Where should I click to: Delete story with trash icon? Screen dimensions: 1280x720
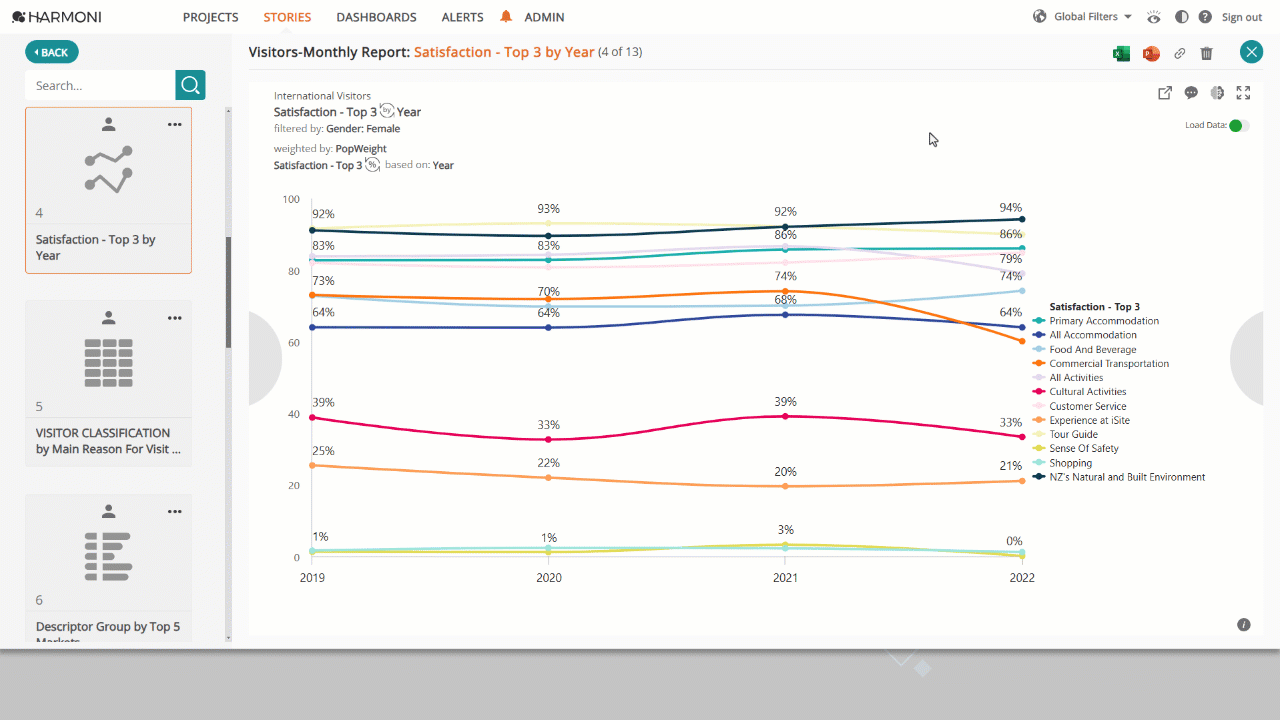[x=1207, y=54]
